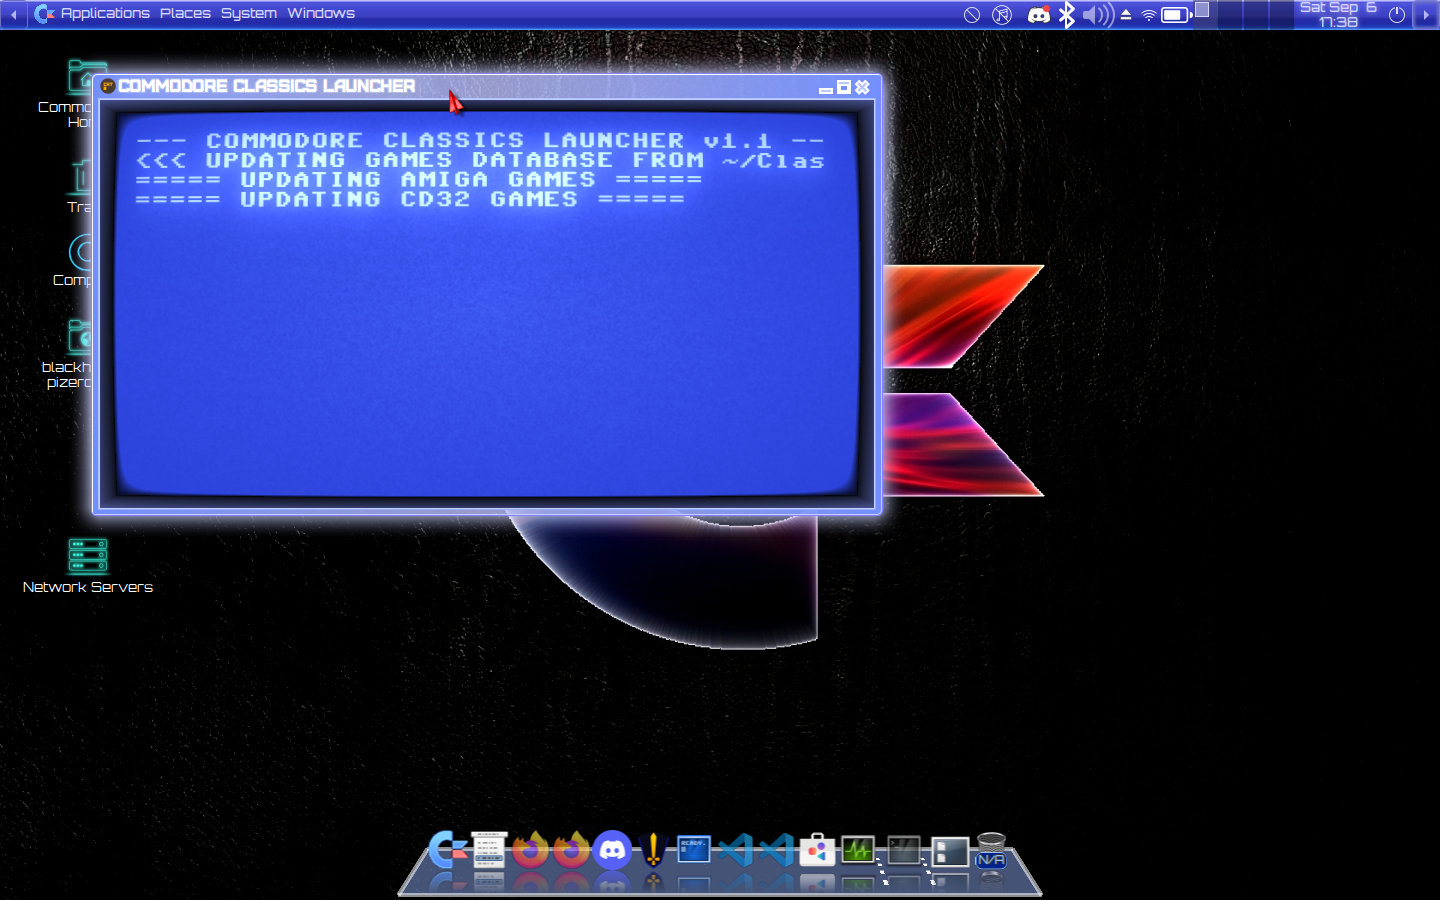Open the software store shopping bag dock icon

tap(817, 850)
